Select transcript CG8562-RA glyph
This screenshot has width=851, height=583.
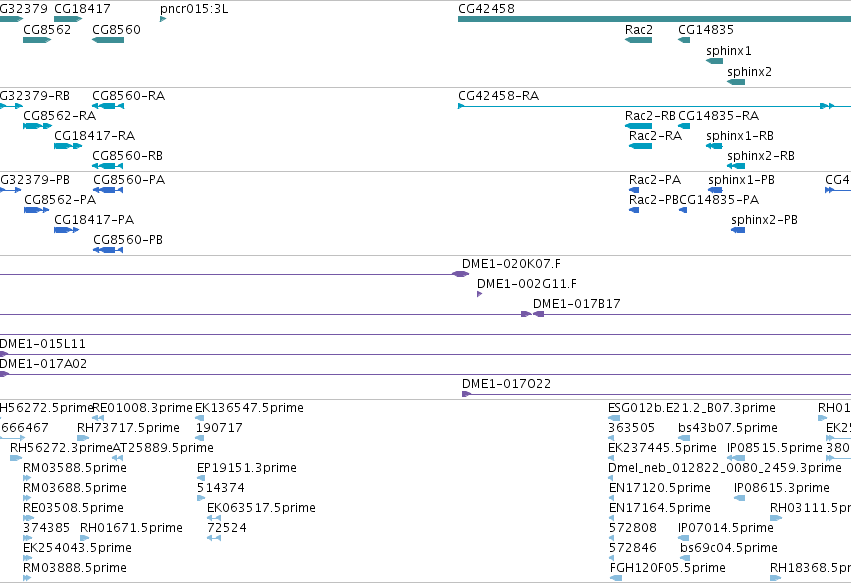click(x=37, y=126)
